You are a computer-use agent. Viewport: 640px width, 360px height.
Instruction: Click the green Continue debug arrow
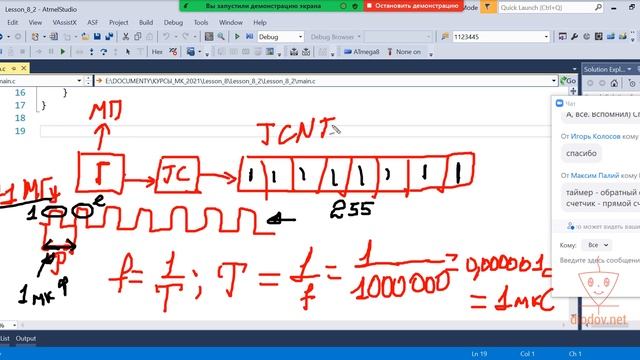point(63,52)
